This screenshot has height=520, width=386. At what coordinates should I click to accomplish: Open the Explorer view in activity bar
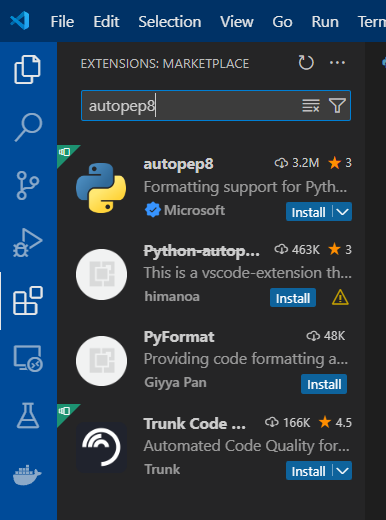pyautogui.click(x=27, y=69)
